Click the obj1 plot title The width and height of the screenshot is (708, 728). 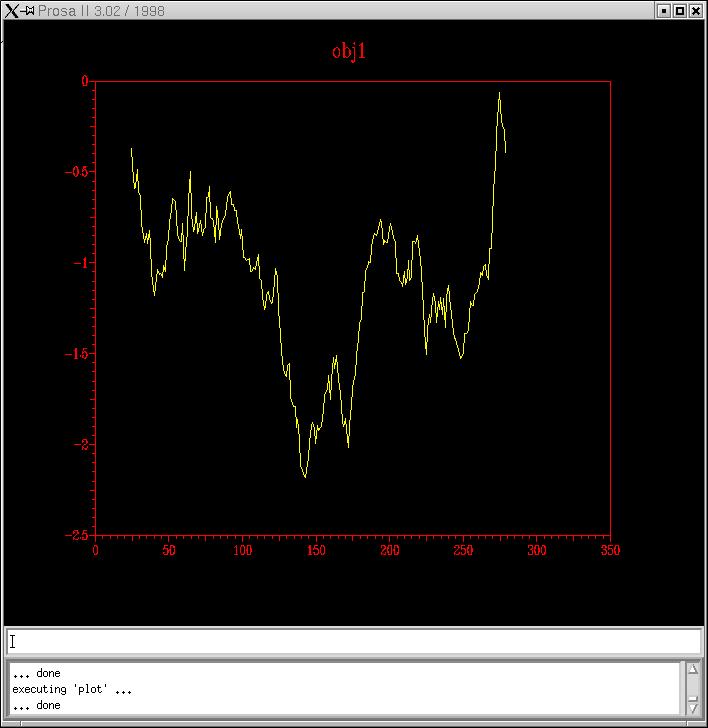click(349, 51)
